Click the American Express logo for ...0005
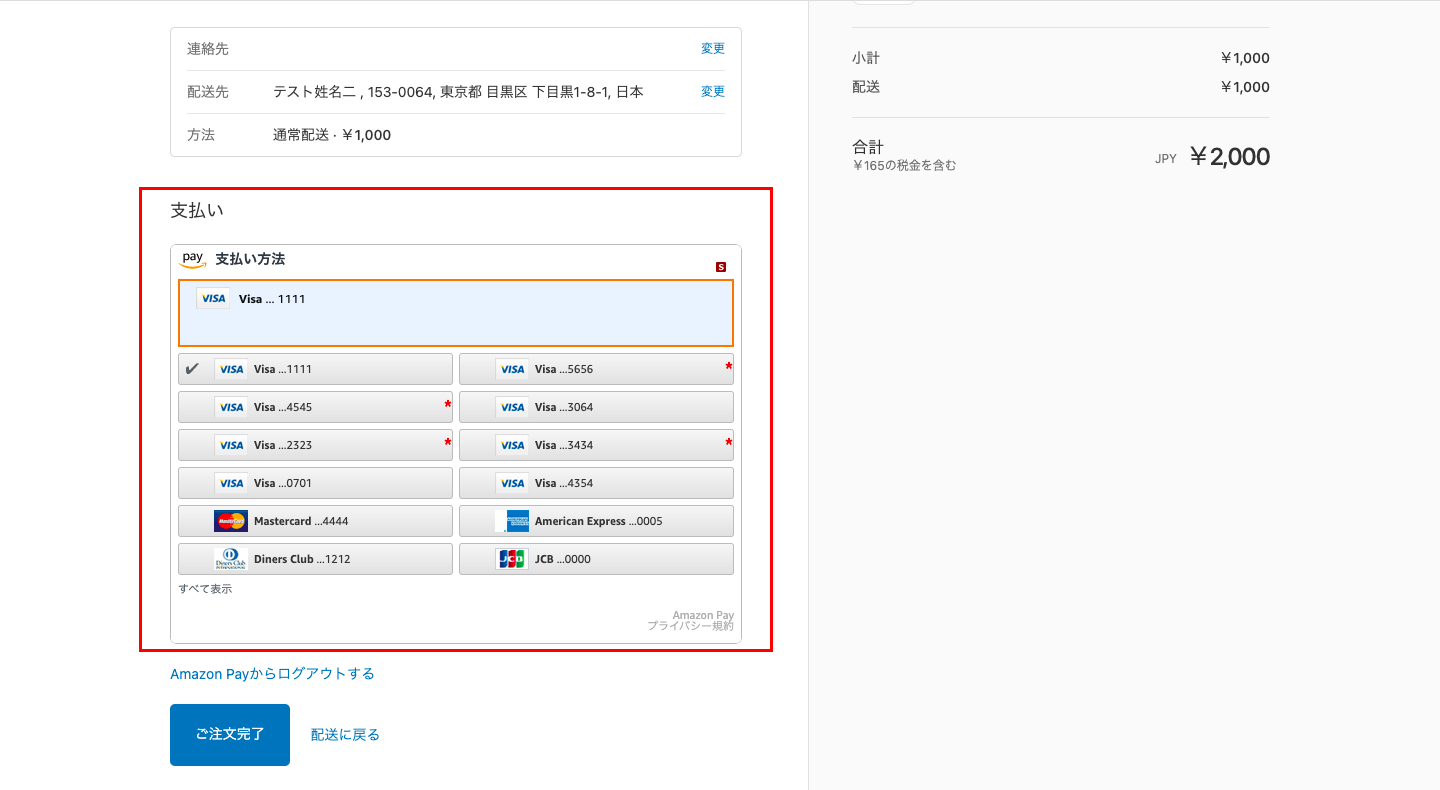 (x=512, y=521)
